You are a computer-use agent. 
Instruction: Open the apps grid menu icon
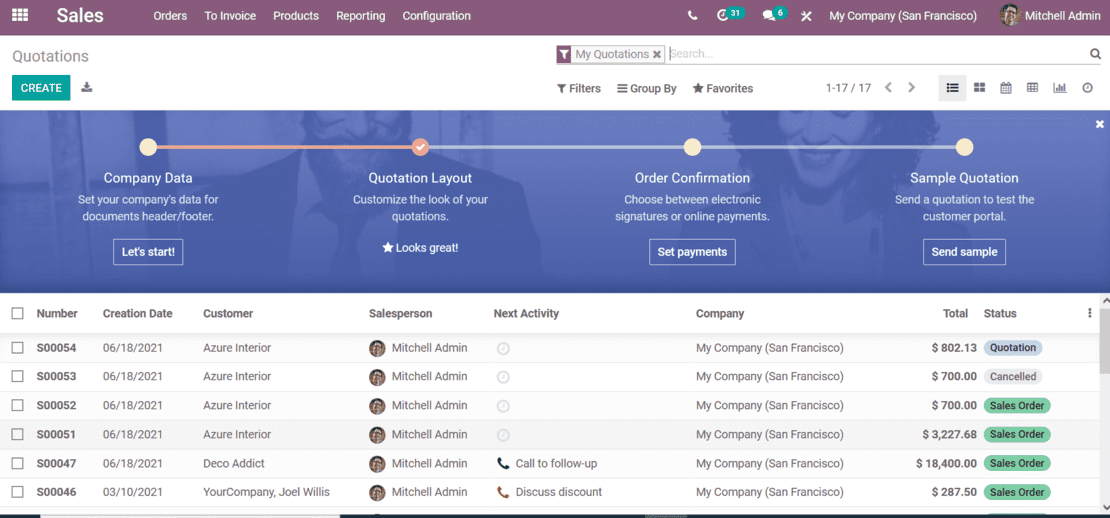(x=20, y=16)
